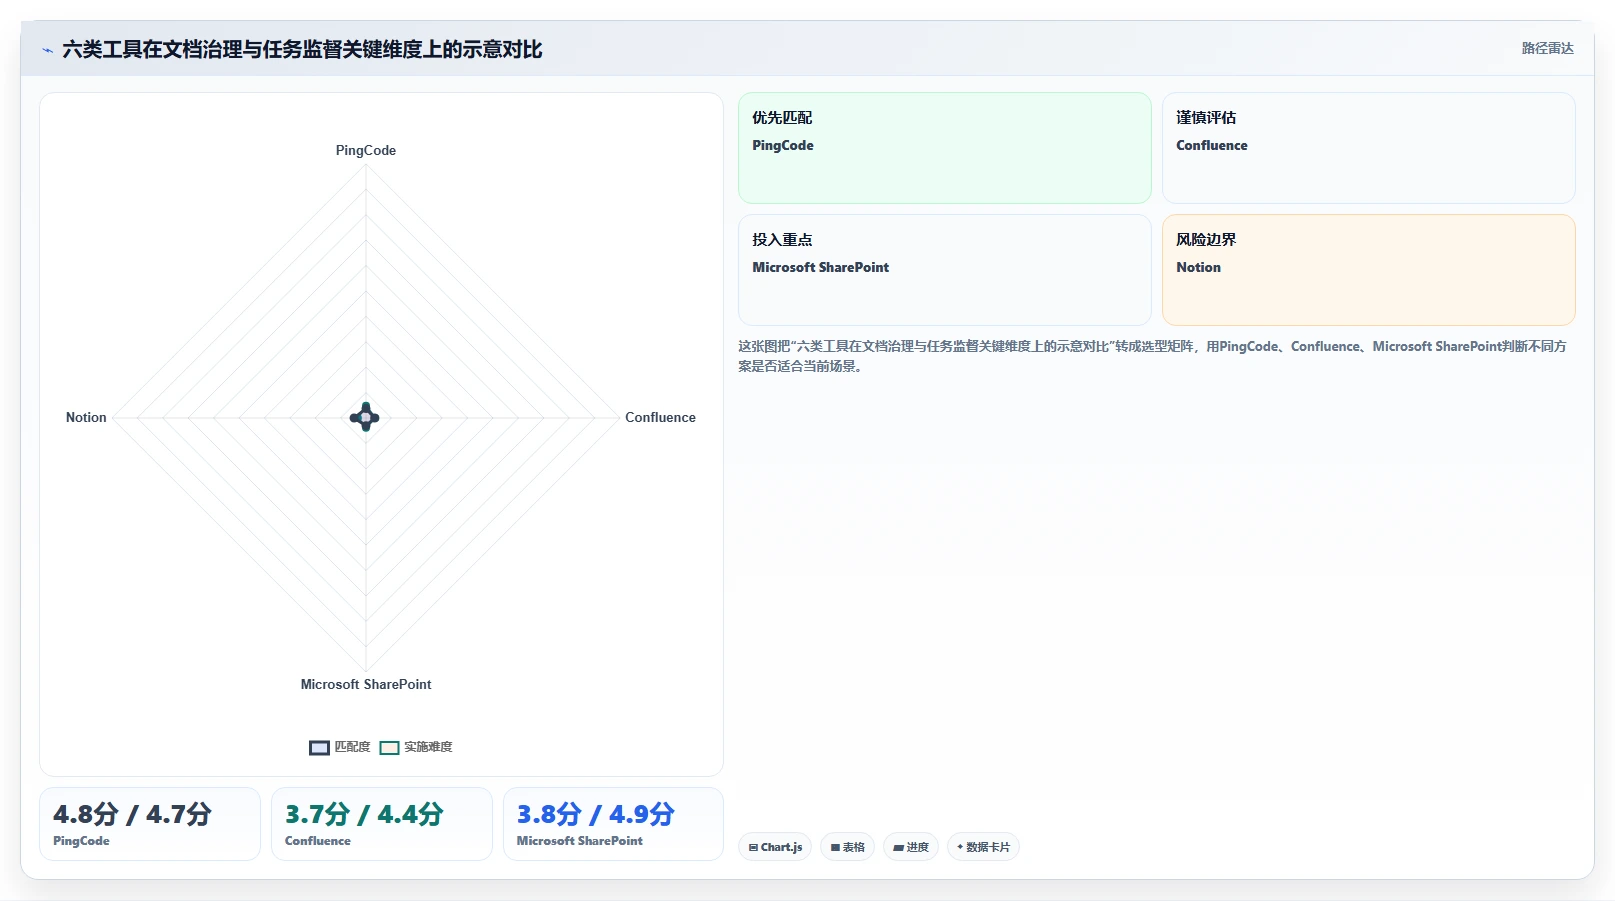
Task: Select the 数据卡片 tag chip
Action: click(x=983, y=847)
